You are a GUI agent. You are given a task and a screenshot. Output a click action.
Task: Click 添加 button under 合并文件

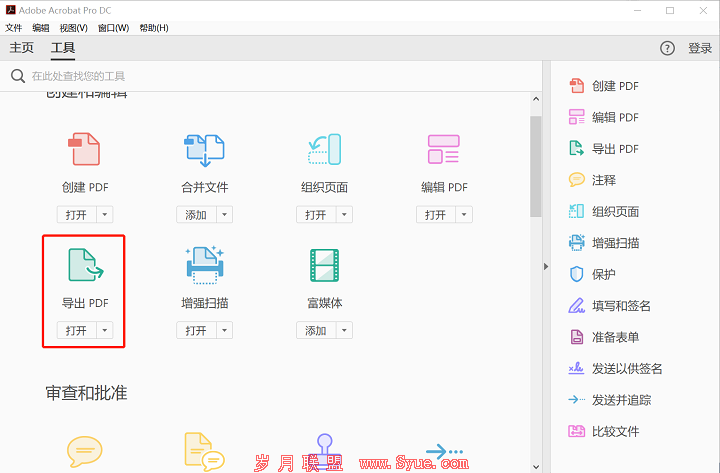pos(197,214)
